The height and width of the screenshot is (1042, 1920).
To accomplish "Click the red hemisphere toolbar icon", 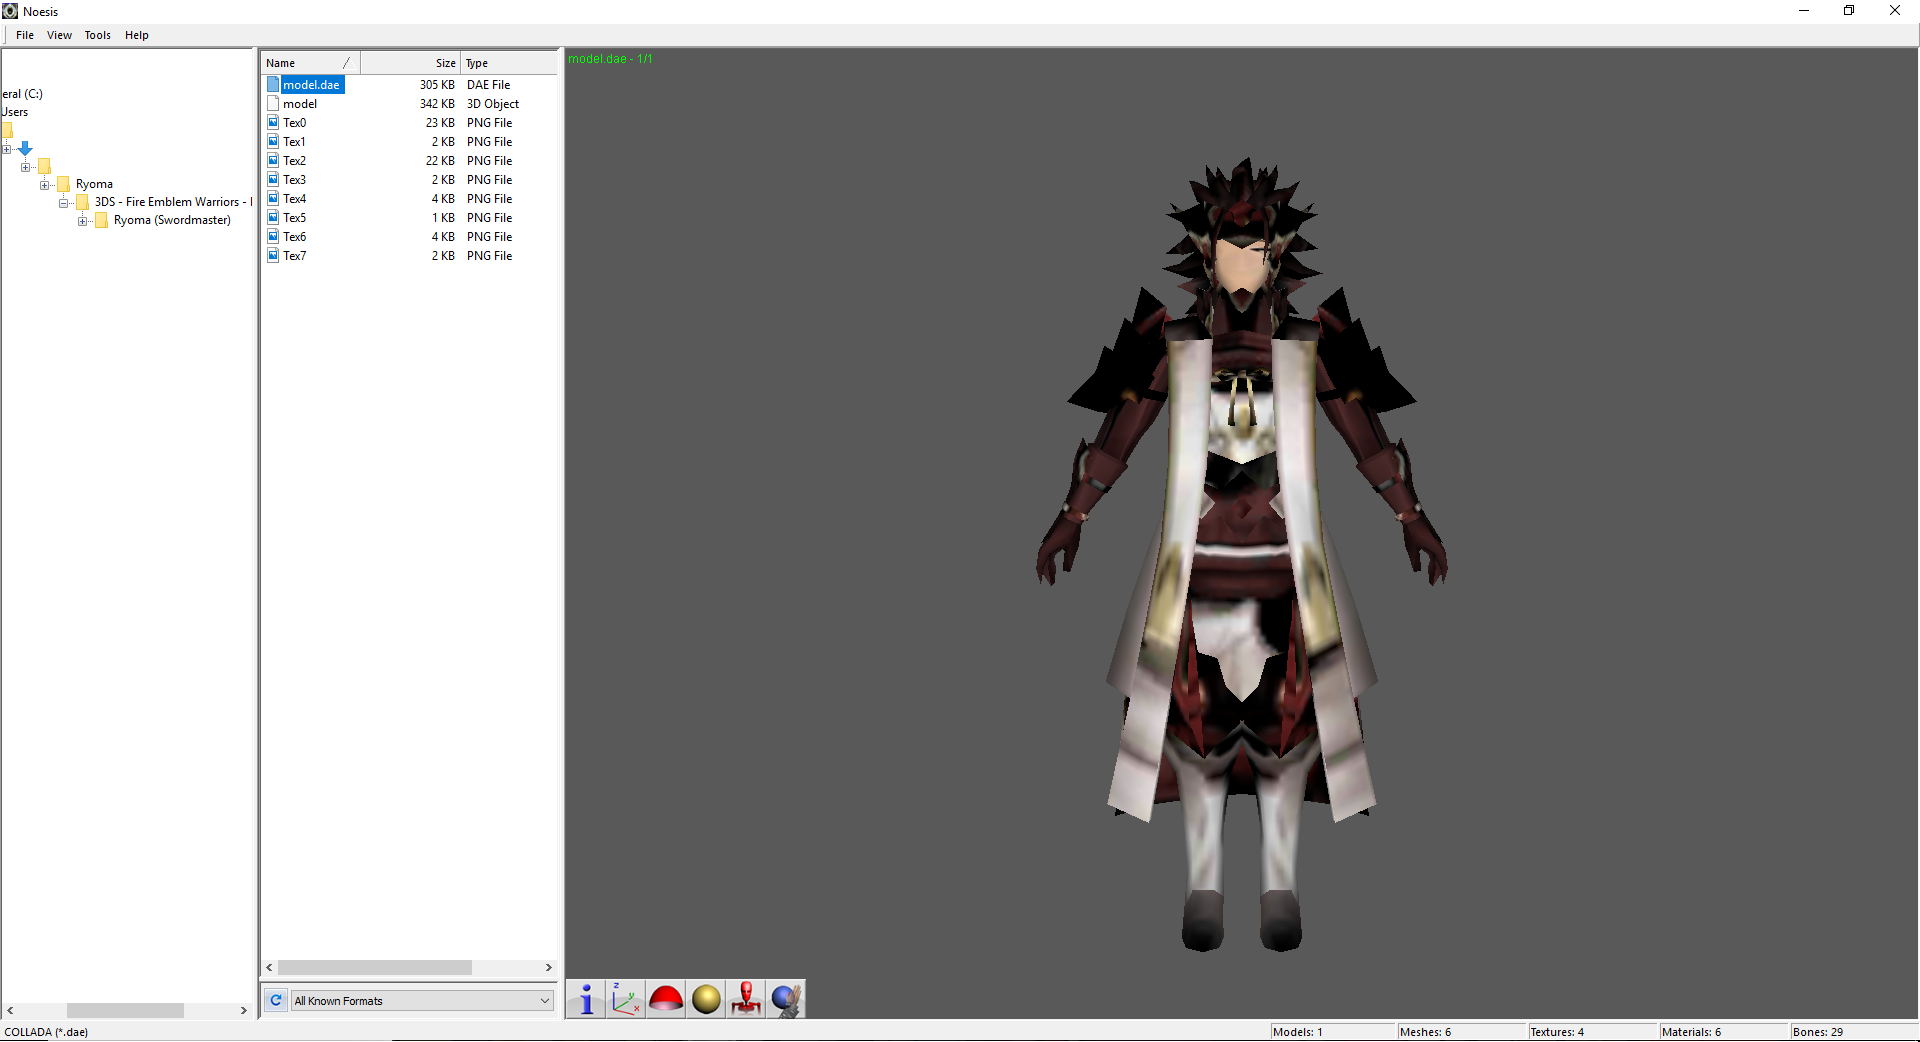I will (x=666, y=999).
